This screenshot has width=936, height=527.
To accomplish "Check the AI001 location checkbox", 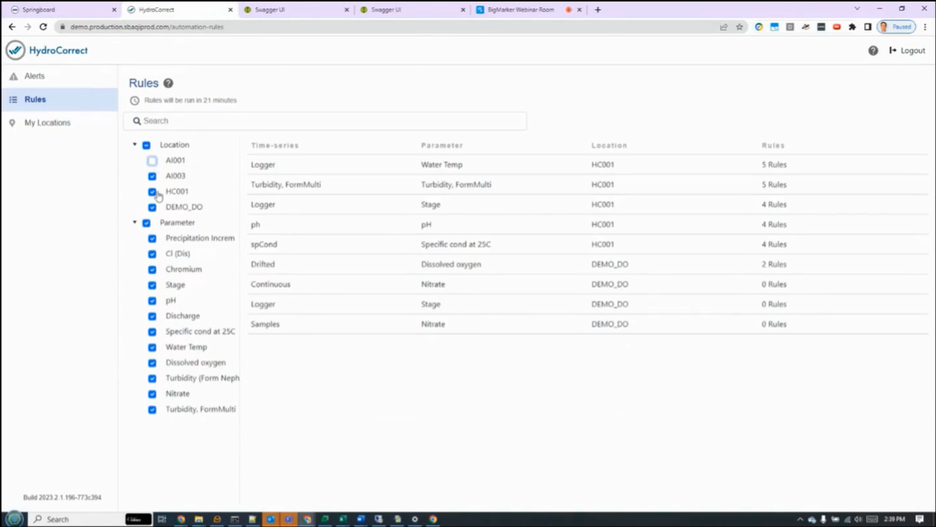I will tap(152, 161).
